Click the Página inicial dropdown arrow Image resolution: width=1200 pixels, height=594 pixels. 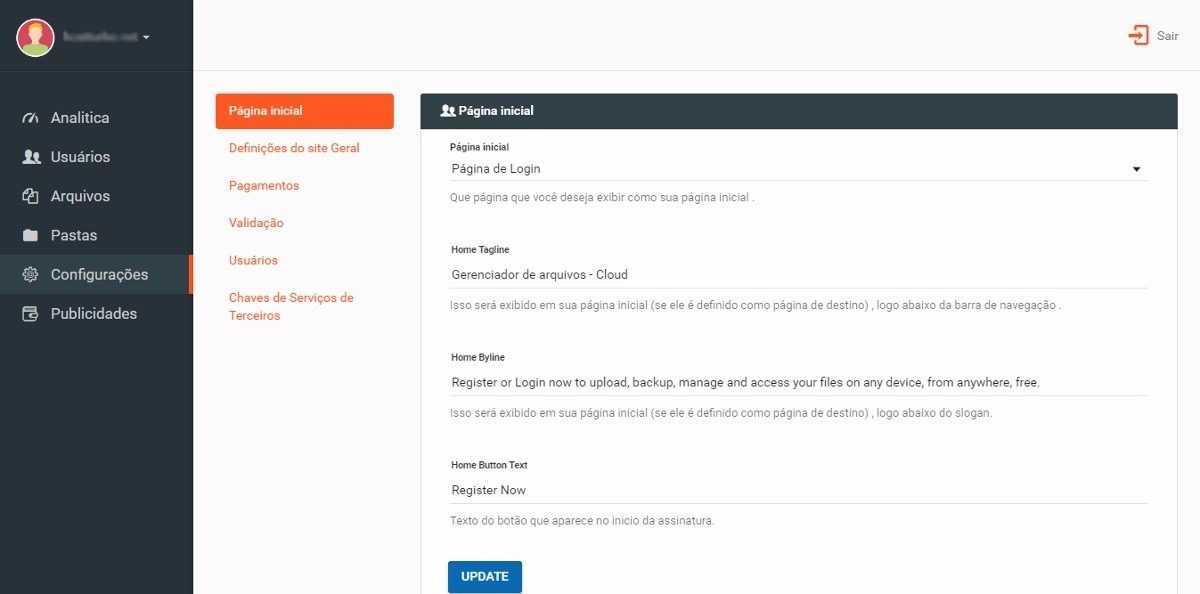coord(1136,169)
